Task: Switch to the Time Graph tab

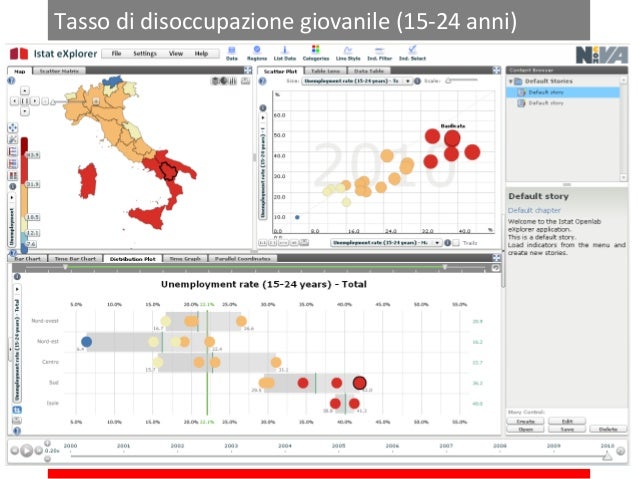Action: pyautogui.click(x=185, y=259)
